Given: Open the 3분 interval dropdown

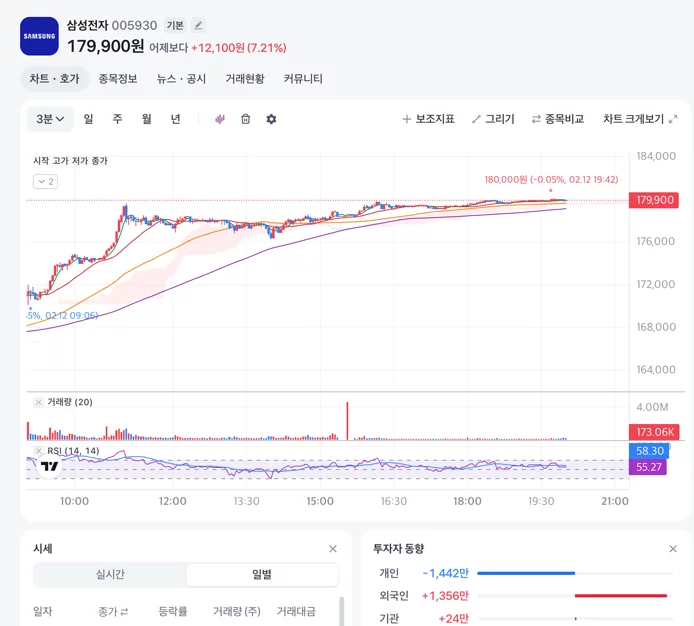Looking at the screenshot, I should [x=50, y=119].
